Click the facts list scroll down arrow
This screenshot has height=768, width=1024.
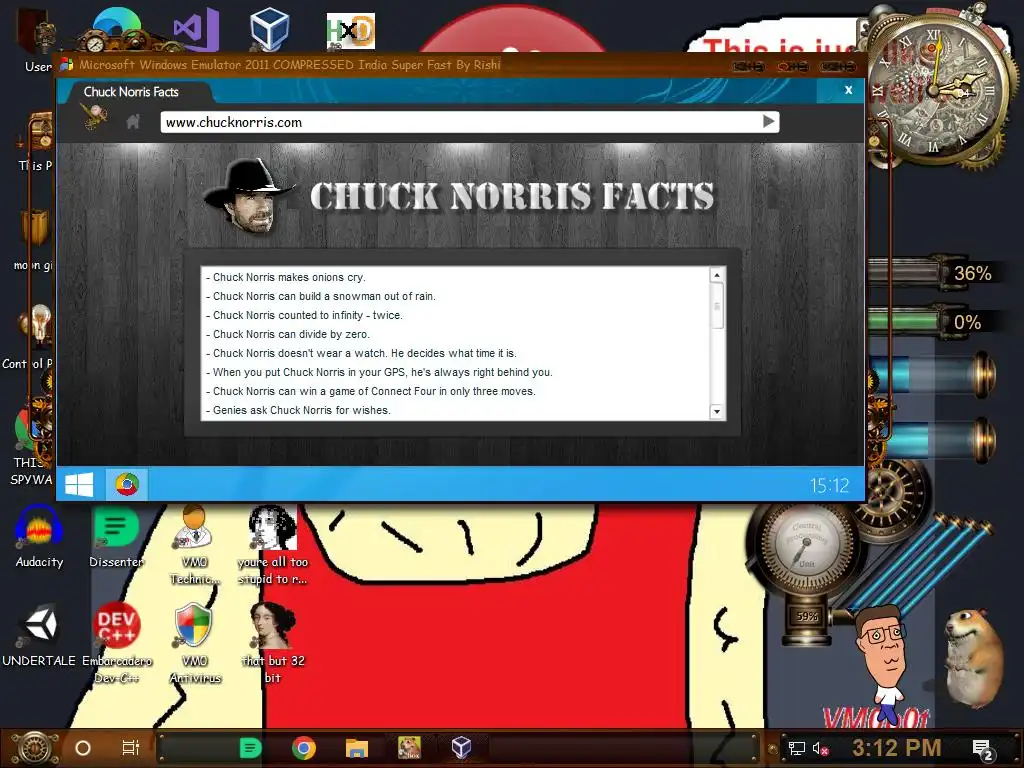pos(717,411)
